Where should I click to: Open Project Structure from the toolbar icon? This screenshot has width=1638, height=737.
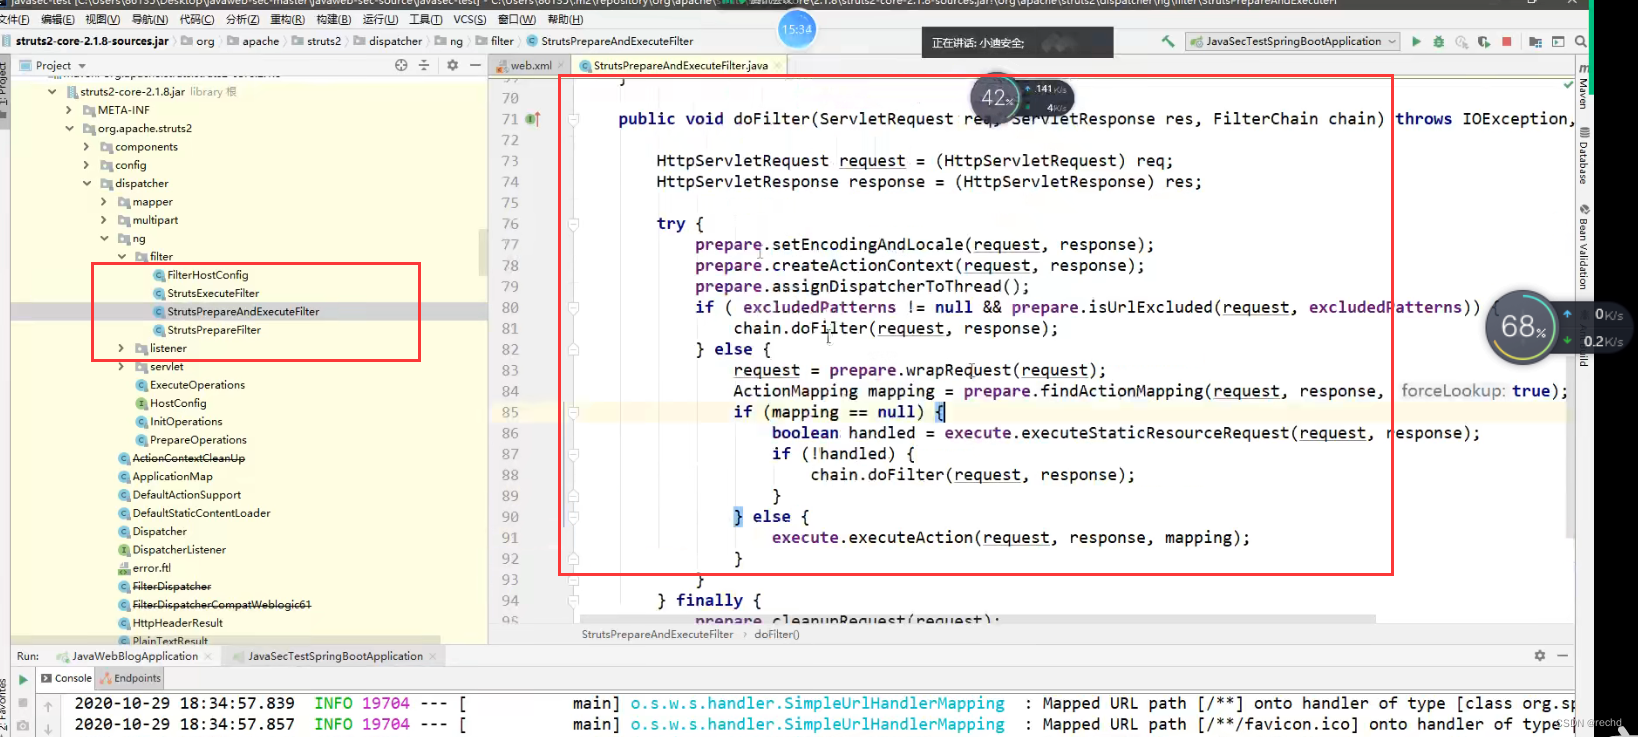point(1535,41)
